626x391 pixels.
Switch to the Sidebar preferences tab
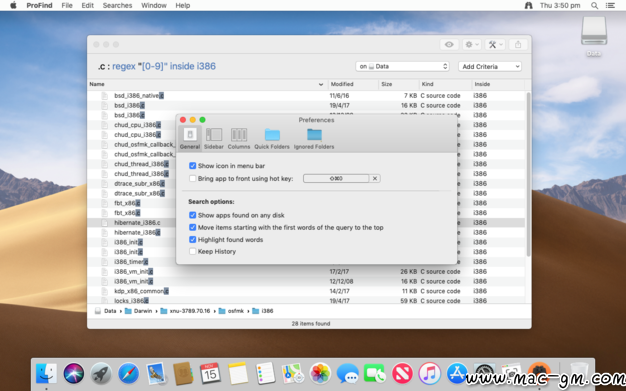point(214,138)
